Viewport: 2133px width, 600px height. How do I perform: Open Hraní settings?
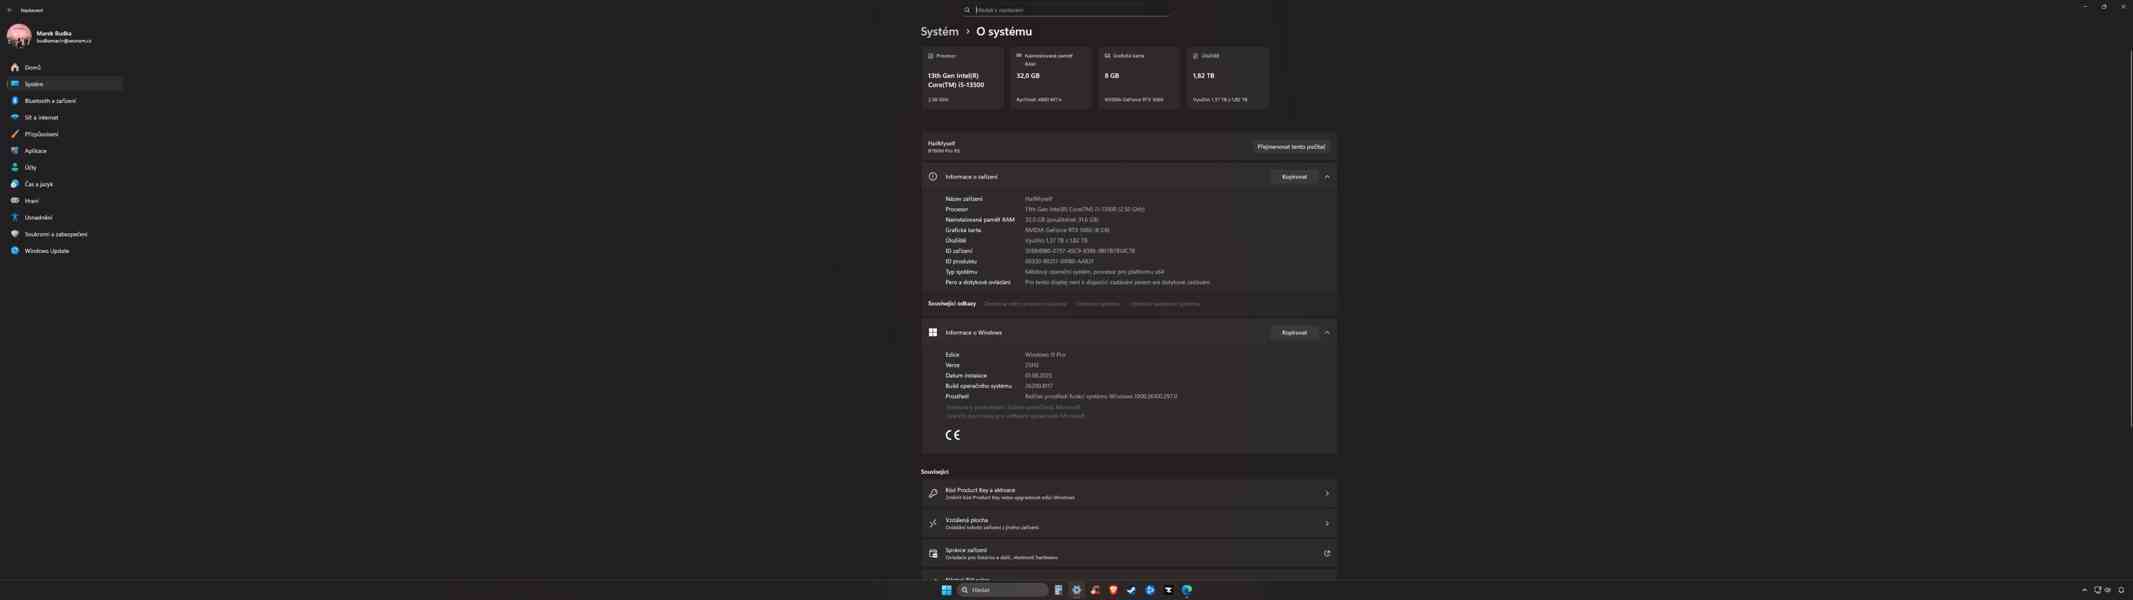64,201
